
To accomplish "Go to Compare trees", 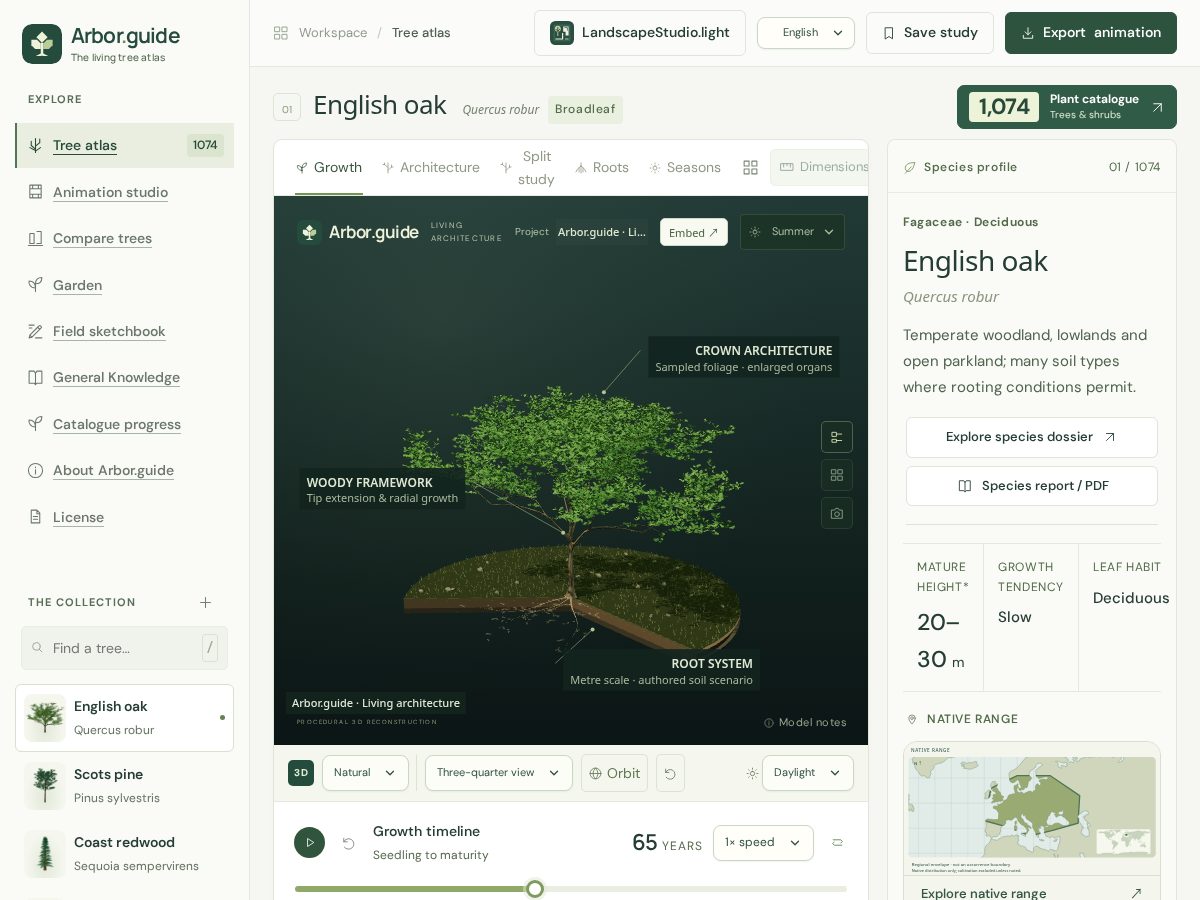I will coord(102,238).
